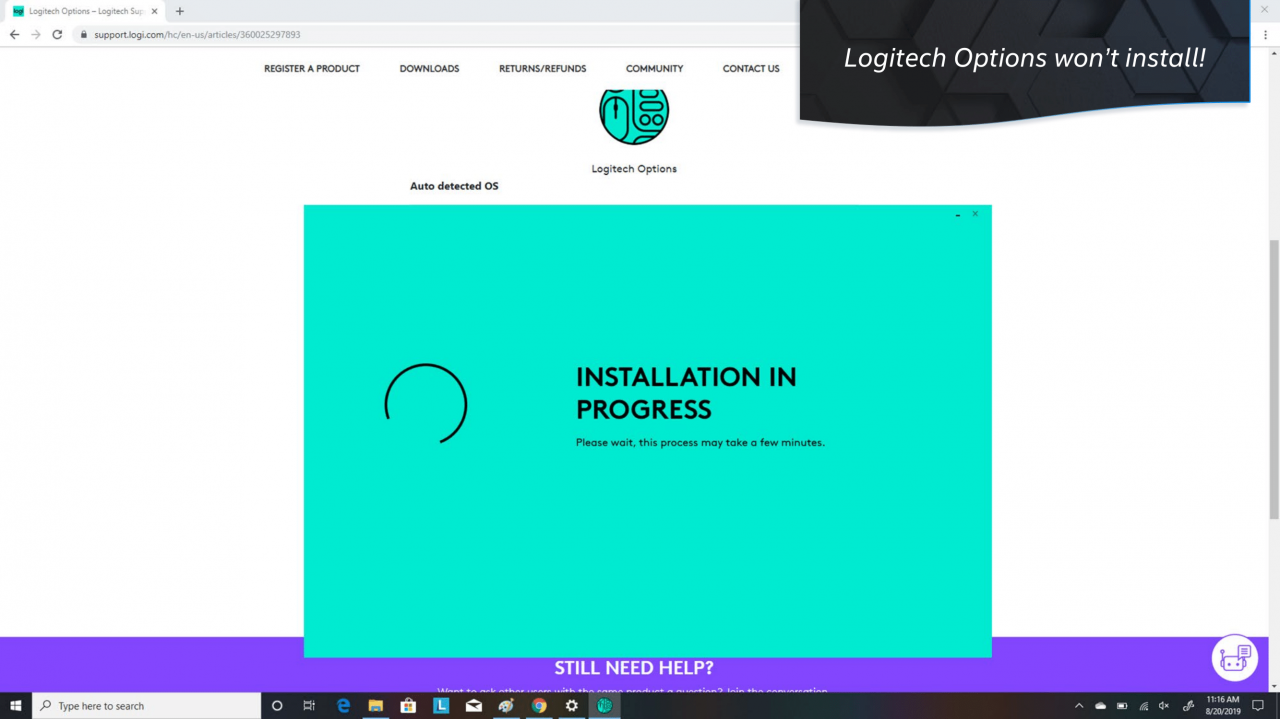The height and width of the screenshot is (719, 1280).
Task: Open the RETURNS/REFUNDS menu item
Action: (x=542, y=69)
